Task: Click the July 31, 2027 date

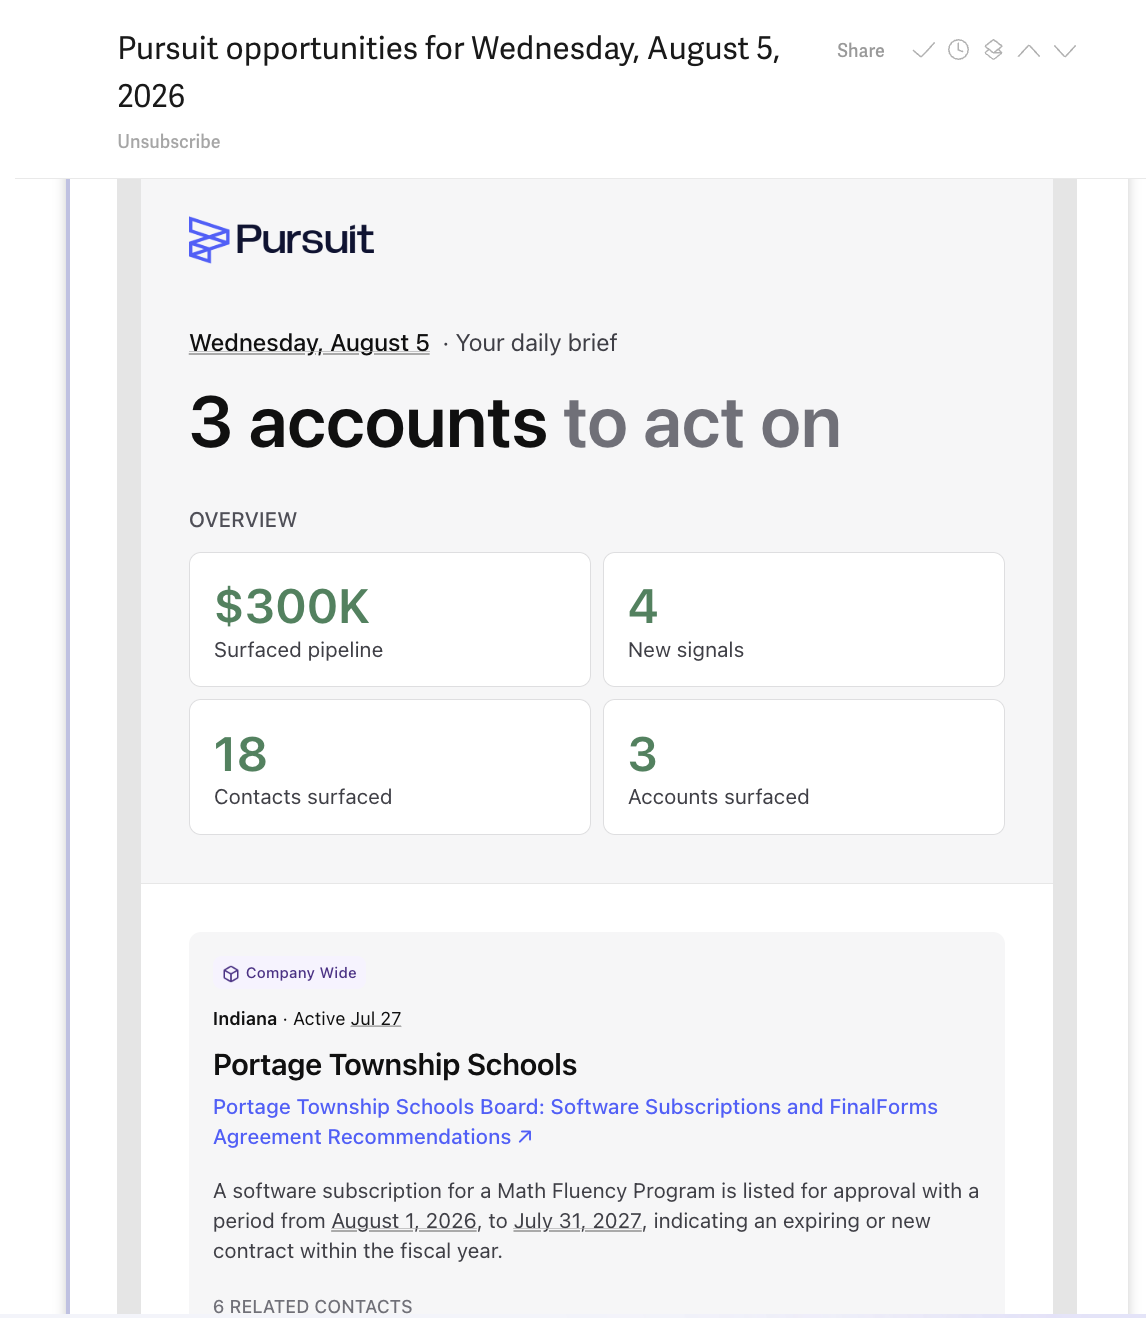Action: [578, 1221]
